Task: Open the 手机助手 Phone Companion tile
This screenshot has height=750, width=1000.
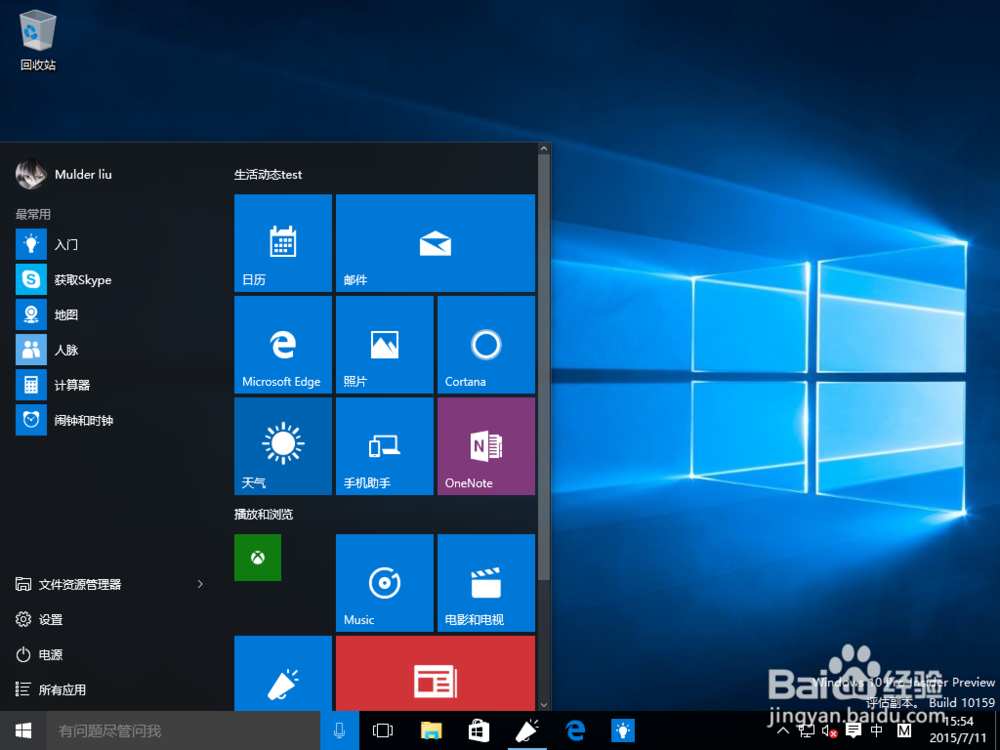Action: 385,446
